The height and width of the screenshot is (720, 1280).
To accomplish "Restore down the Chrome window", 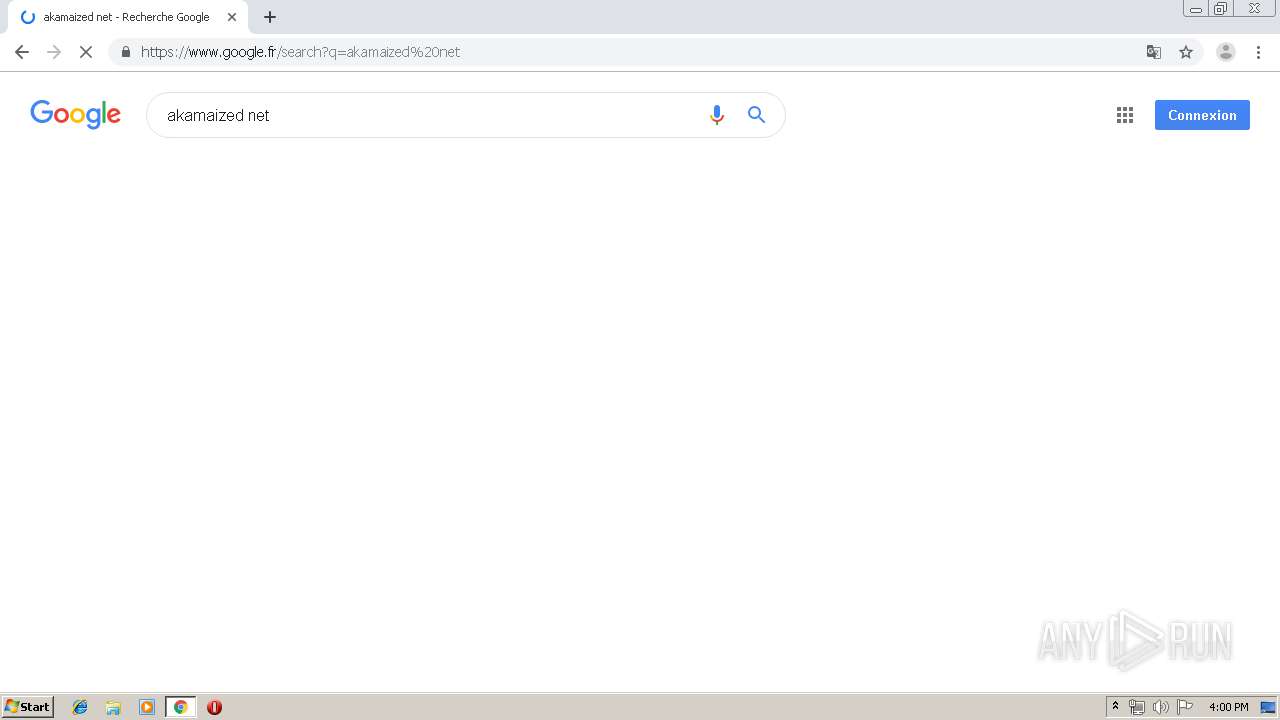I will point(1221,9).
